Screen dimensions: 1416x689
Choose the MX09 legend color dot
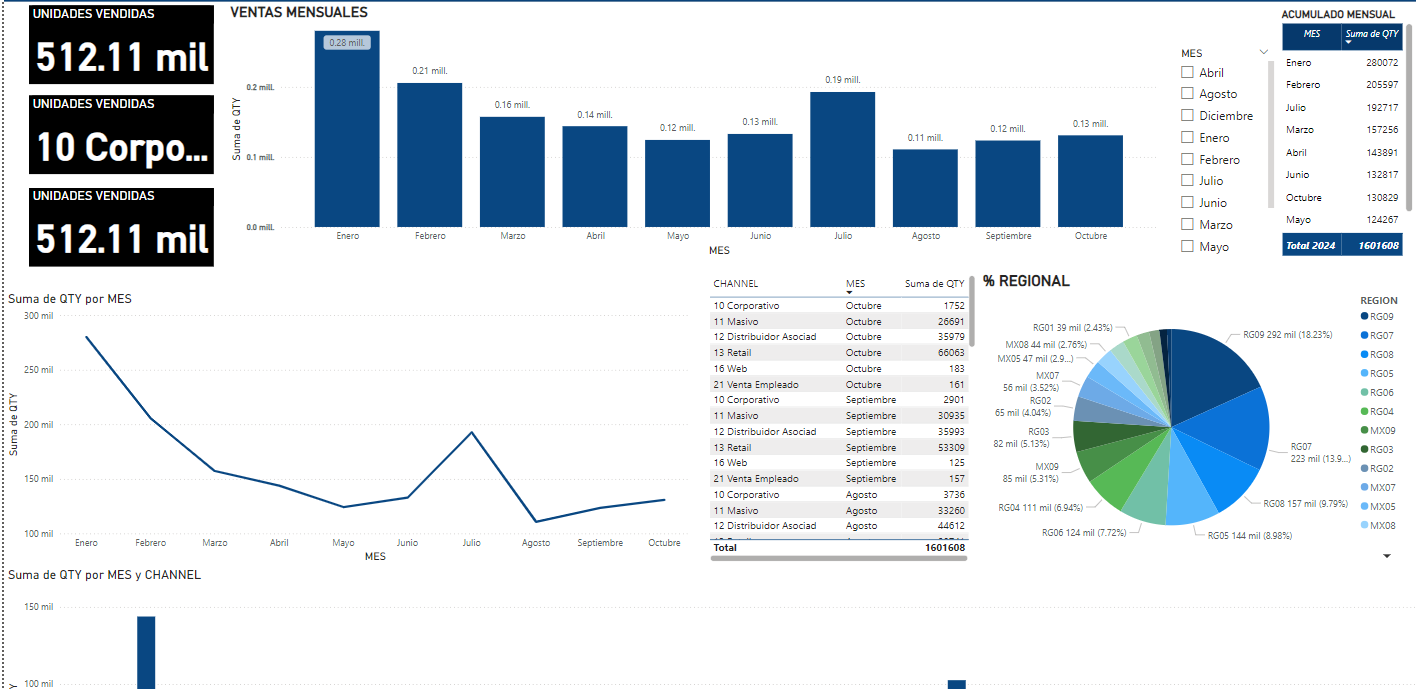coord(1364,430)
